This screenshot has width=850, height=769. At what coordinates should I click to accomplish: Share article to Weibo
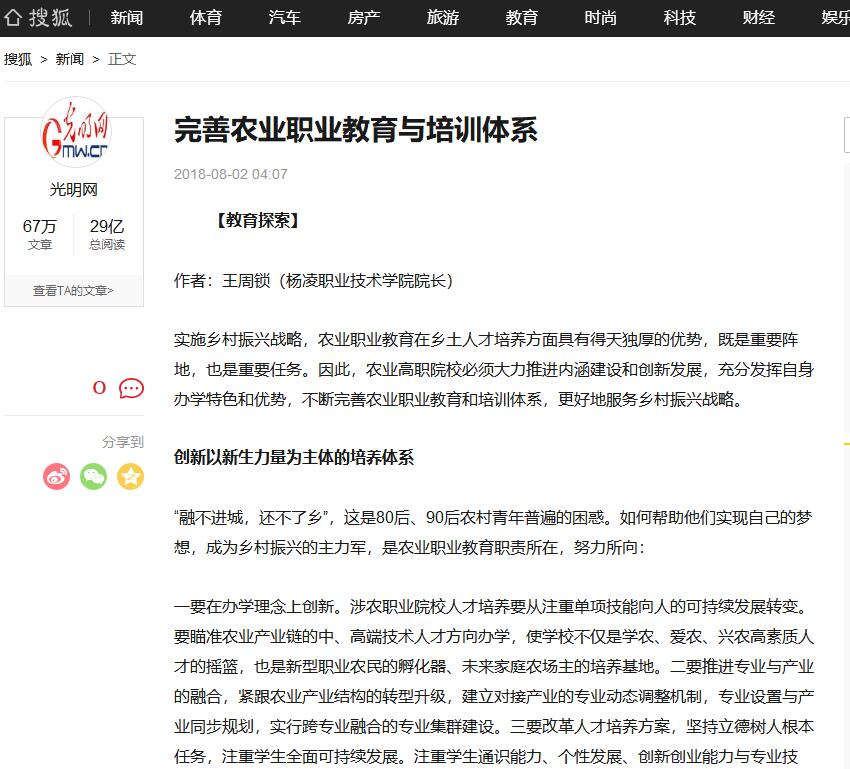click(57, 476)
